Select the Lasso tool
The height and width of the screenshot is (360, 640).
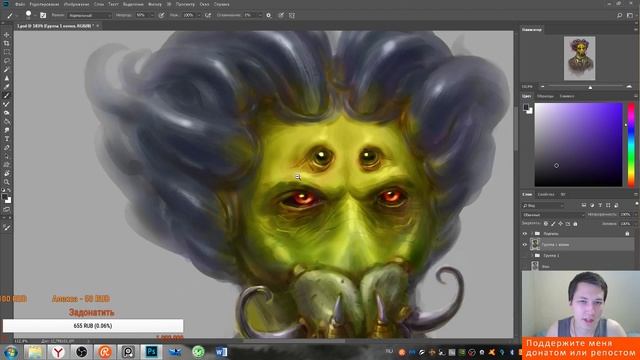pos(7,60)
